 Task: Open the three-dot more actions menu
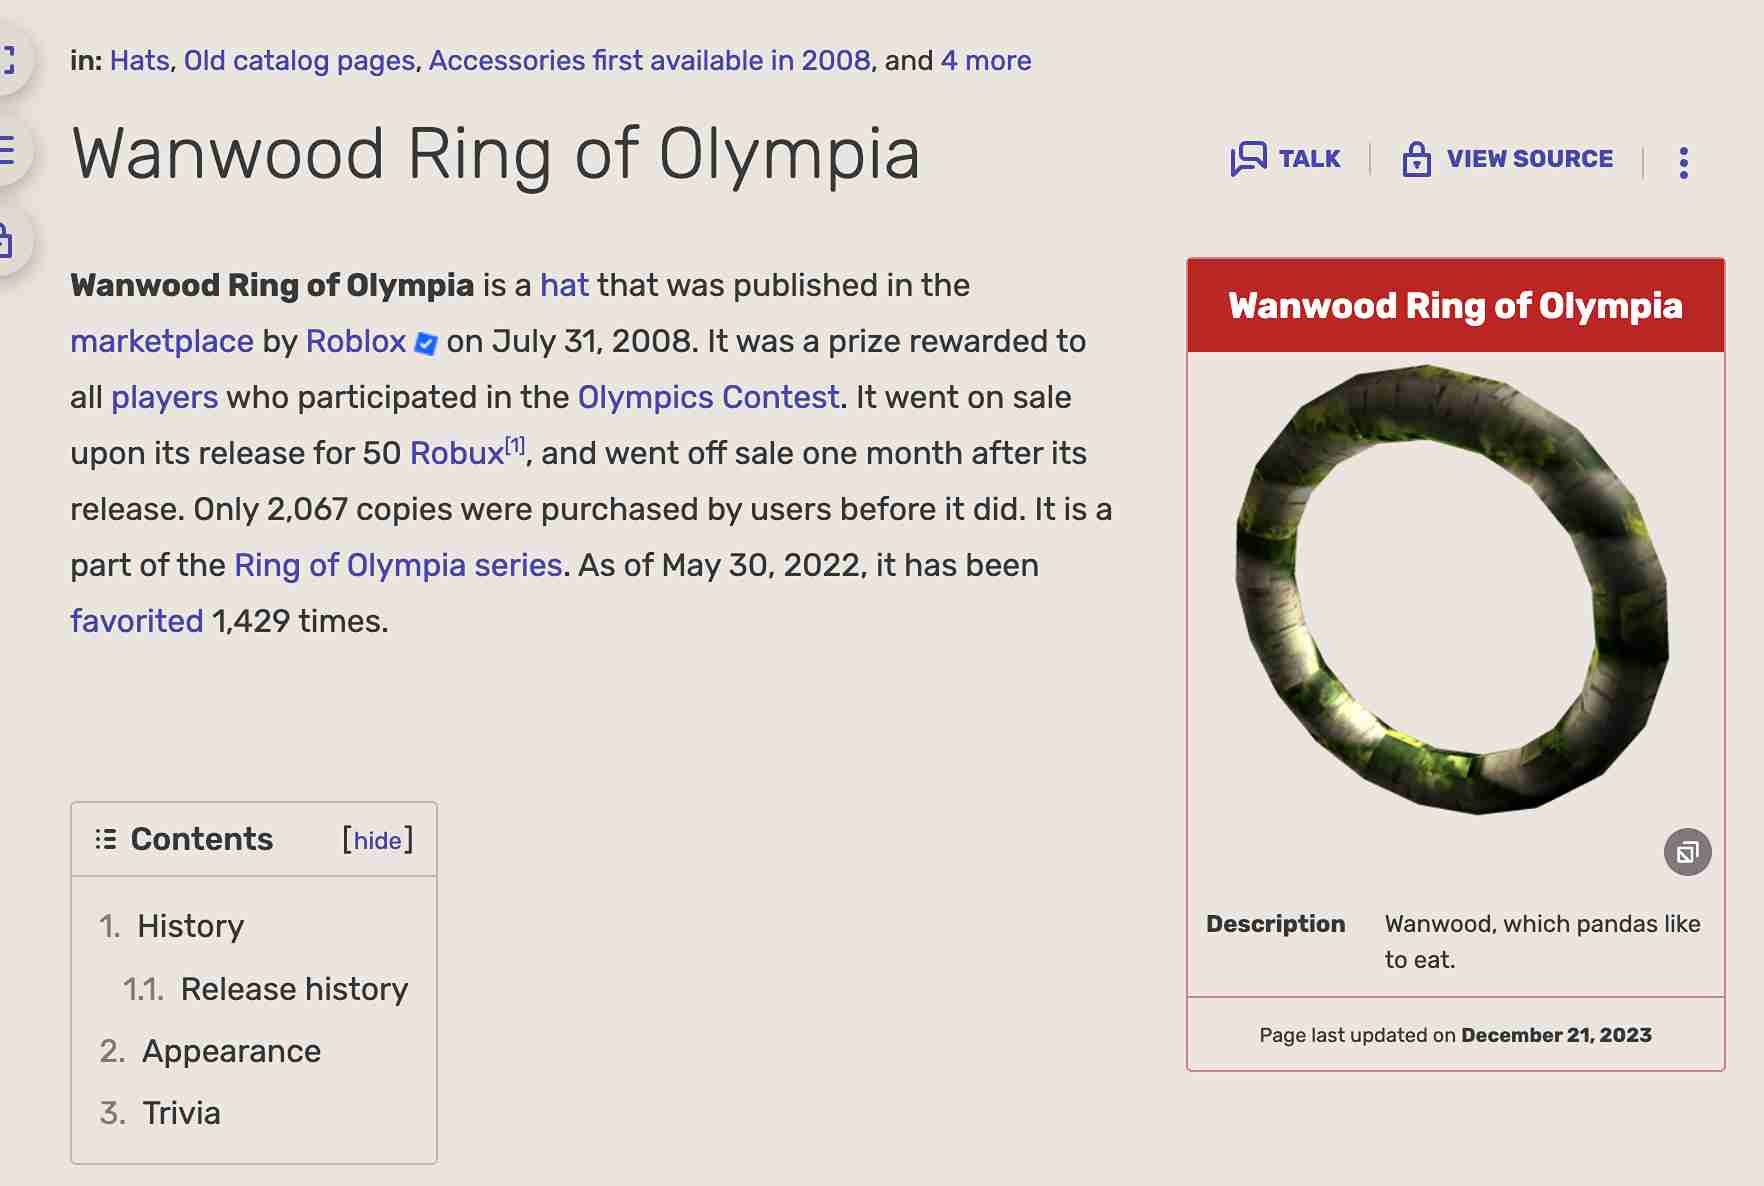click(x=1684, y=162)
